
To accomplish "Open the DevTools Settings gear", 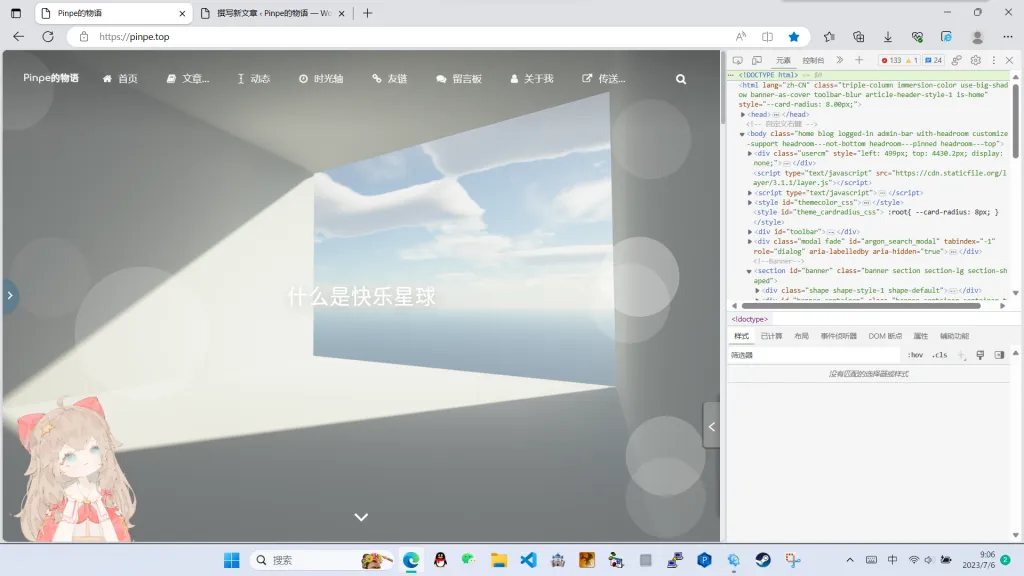I will (976, 60).
